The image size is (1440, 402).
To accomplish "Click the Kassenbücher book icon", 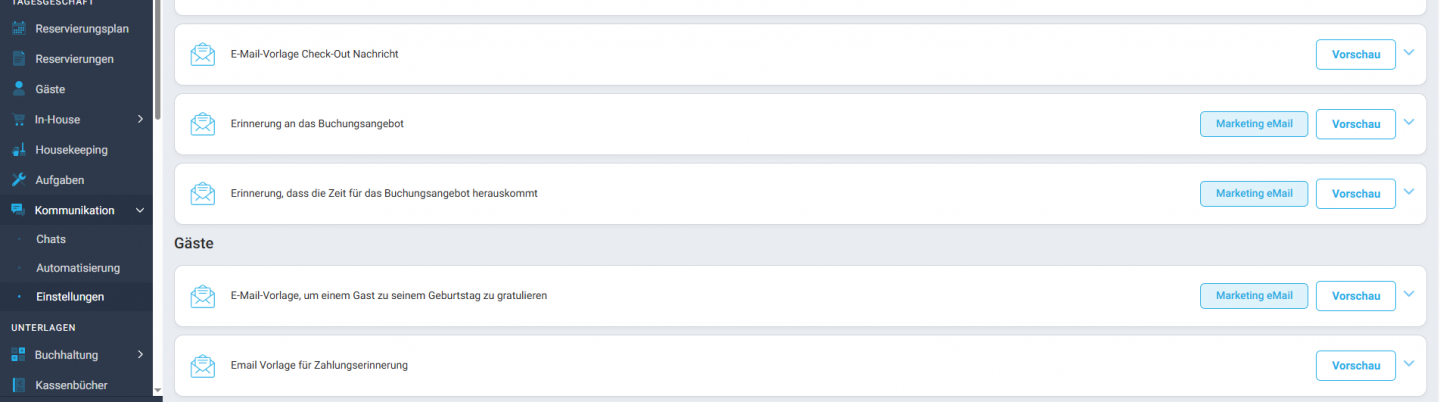I will [x=18, y=385].
